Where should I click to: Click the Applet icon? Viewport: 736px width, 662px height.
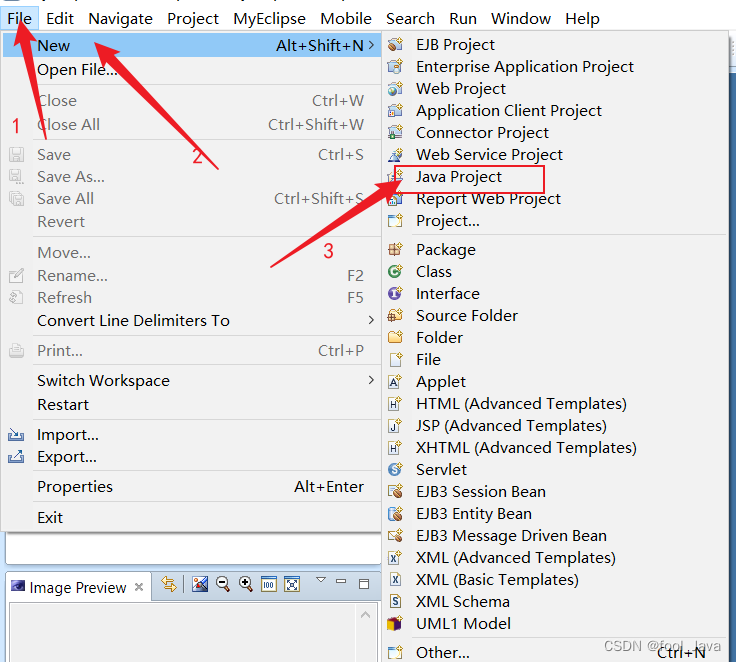coord(395,382)
